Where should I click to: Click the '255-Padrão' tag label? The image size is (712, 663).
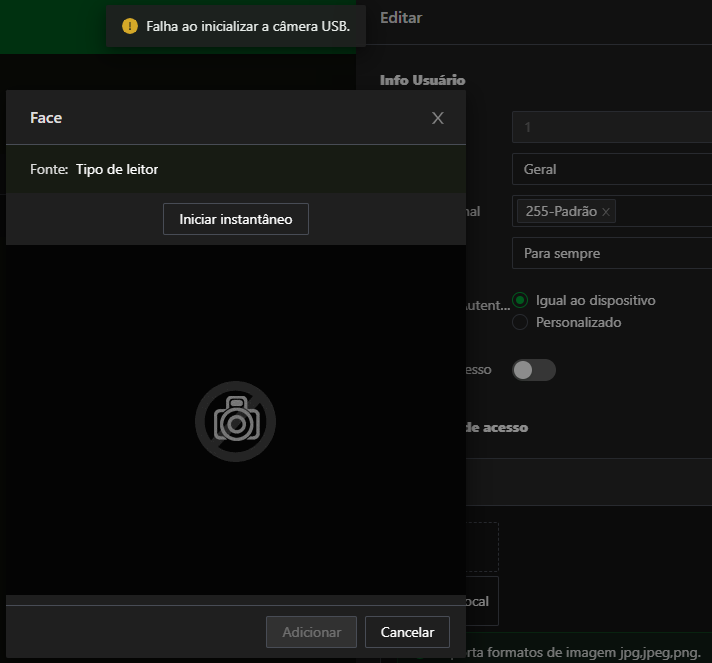(x=561, y=211)
